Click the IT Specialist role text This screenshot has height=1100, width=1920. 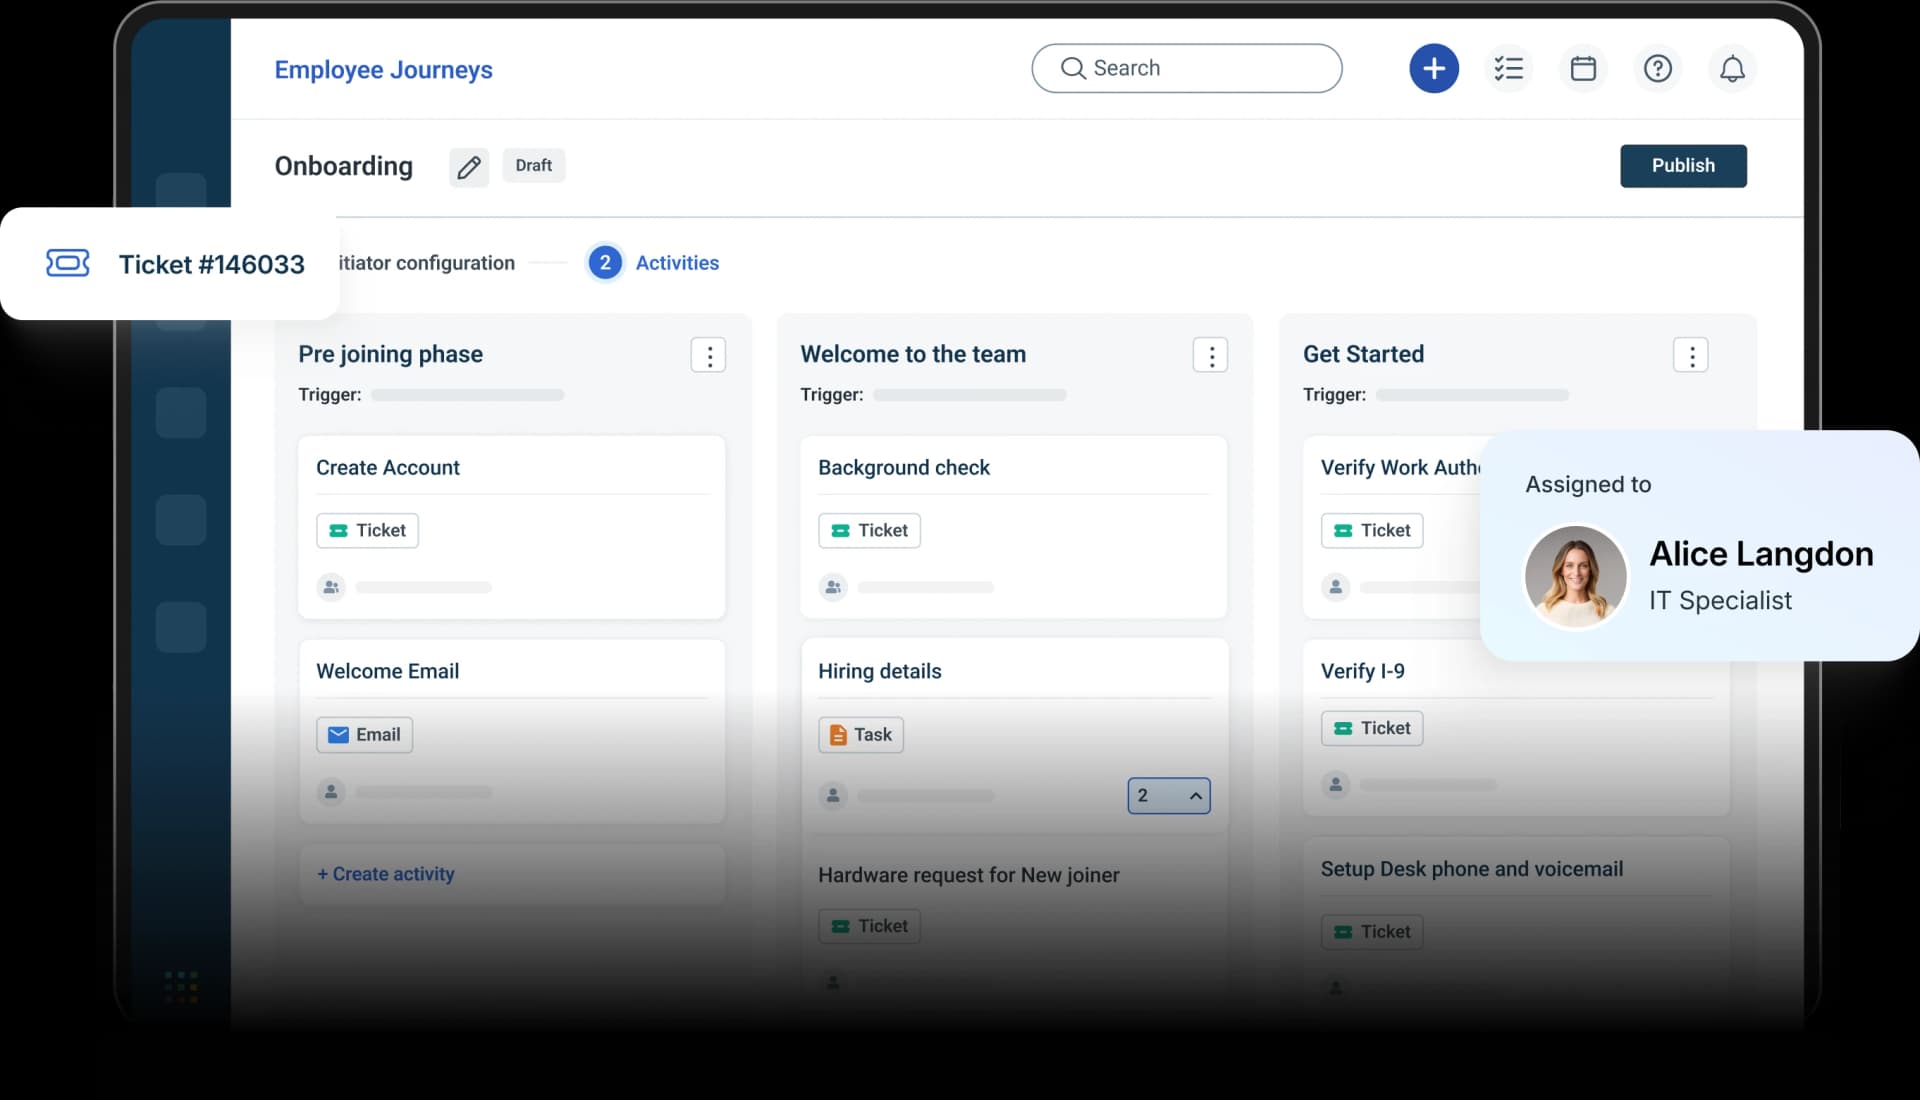point(1720,600)
